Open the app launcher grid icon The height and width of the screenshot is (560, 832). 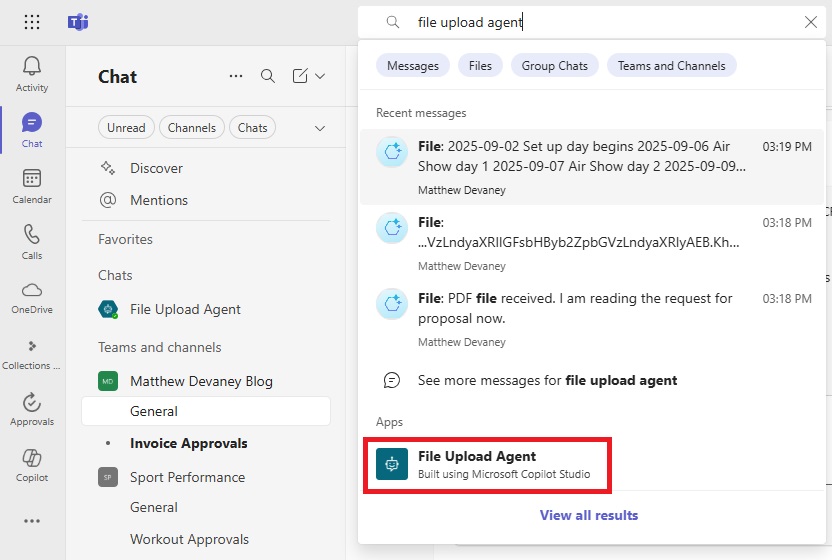32,22
